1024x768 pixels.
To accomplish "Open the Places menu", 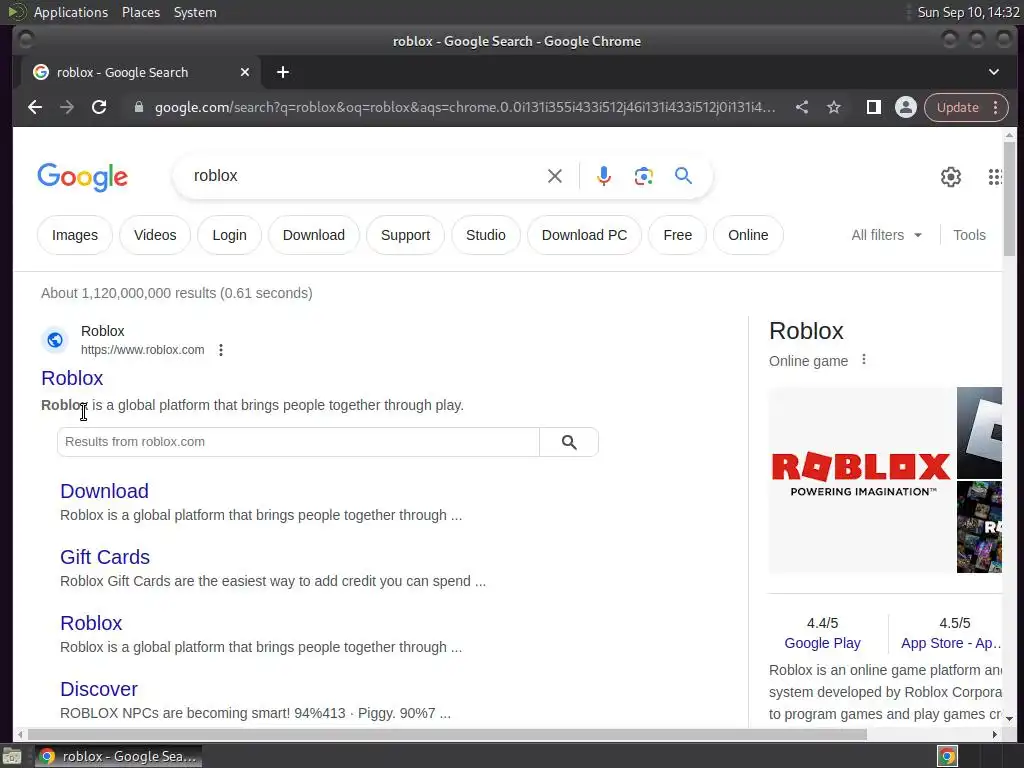I will 141,12.
